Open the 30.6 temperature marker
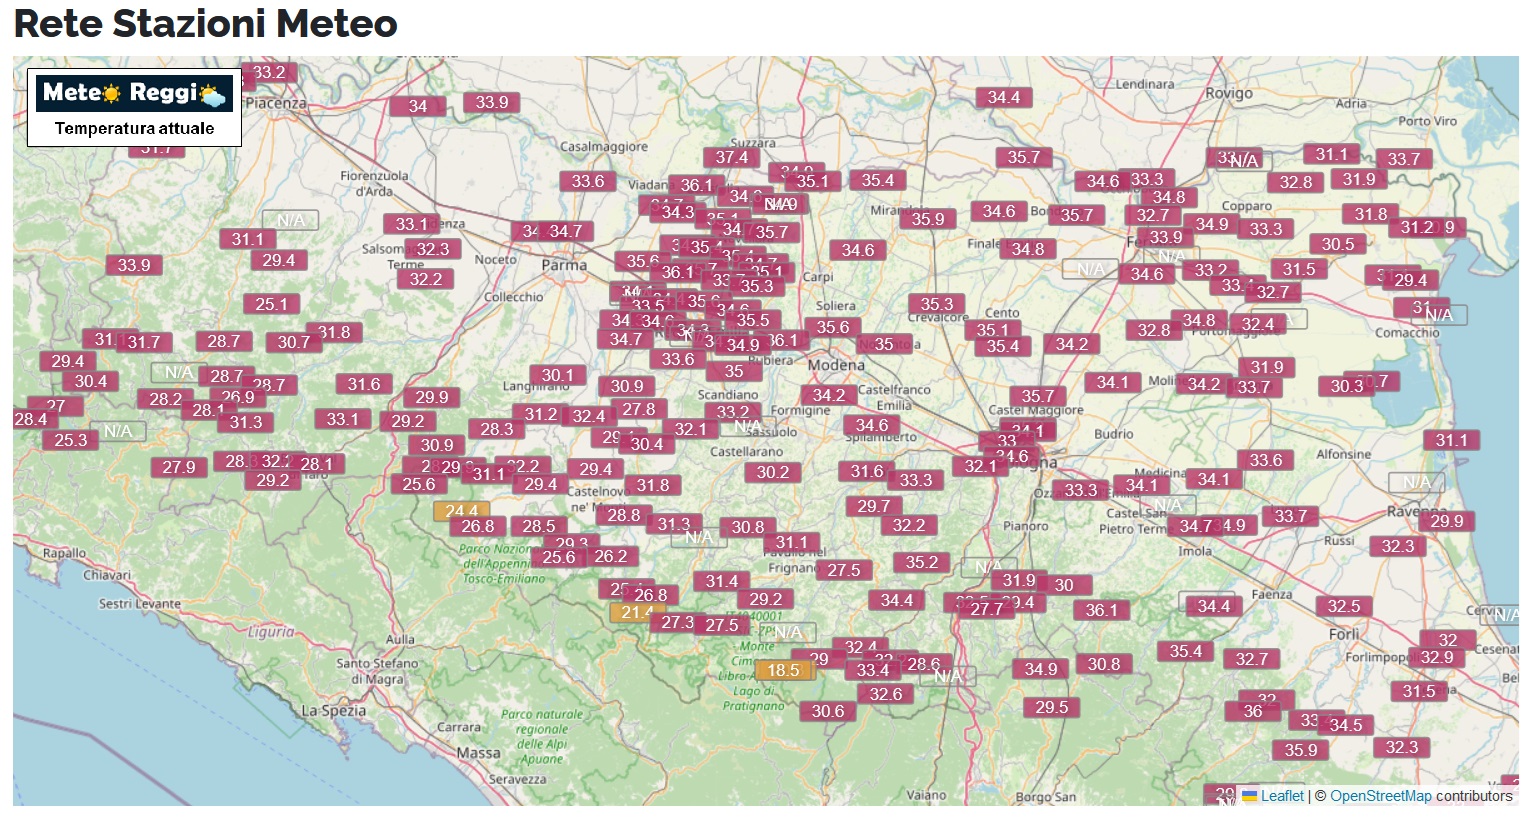The image size is (1531, 817). (x=828, y=711)
